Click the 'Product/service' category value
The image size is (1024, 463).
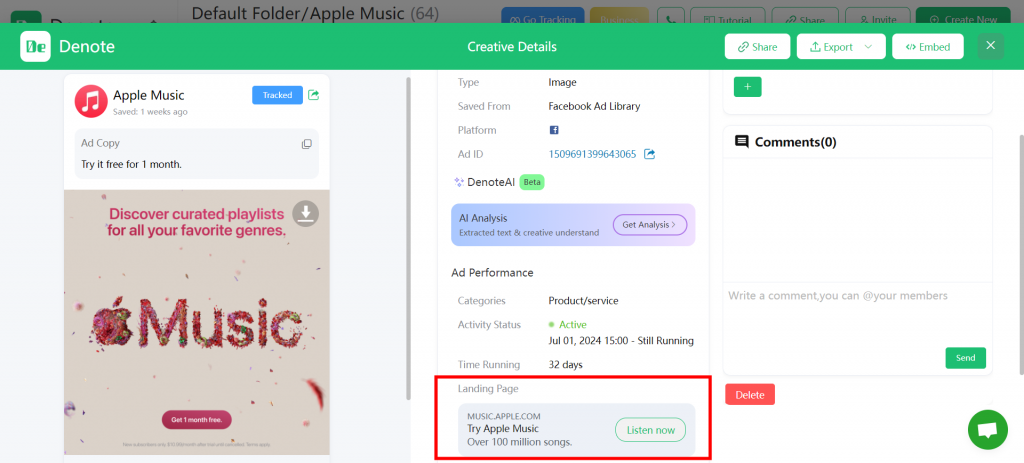pyautogui.click(x=583, y=301)
